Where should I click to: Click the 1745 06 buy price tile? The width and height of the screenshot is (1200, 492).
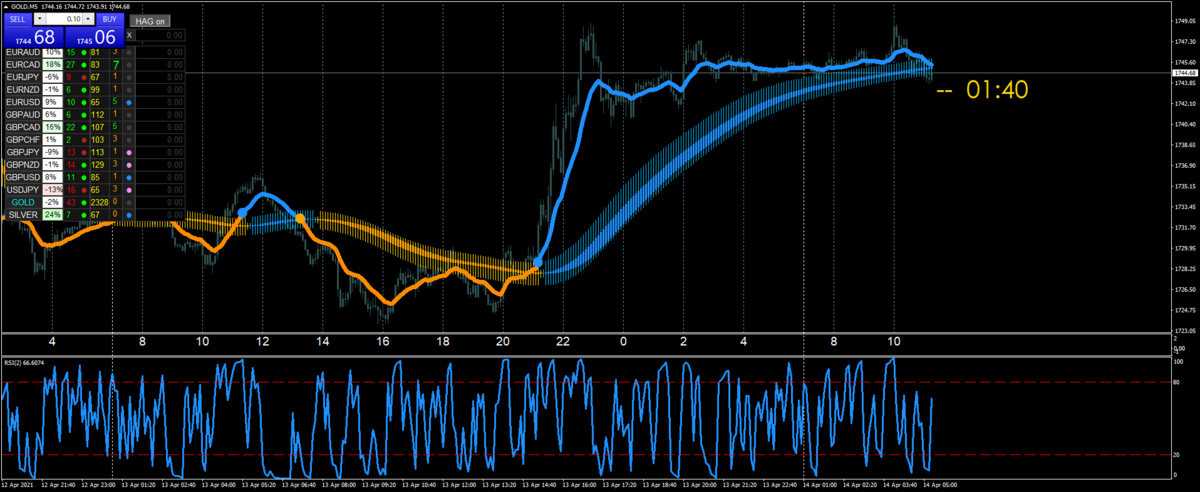[95, 37]
